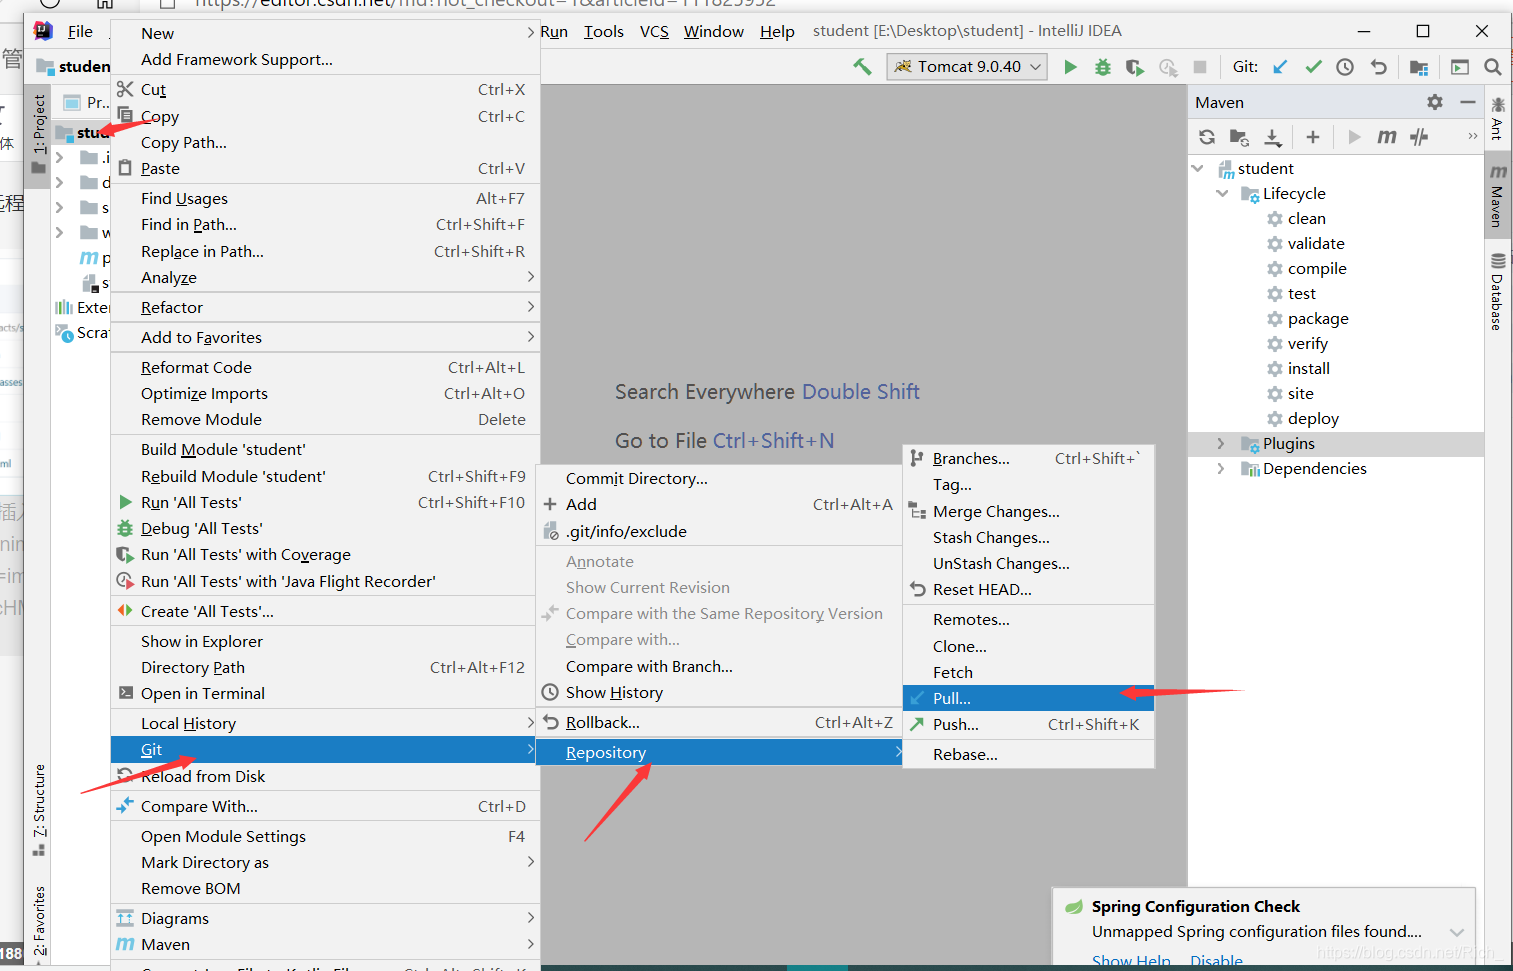The image size is (1513, 971).
Task: Execute Maven goal 'm' icon
Action: tap(1387, 137)
